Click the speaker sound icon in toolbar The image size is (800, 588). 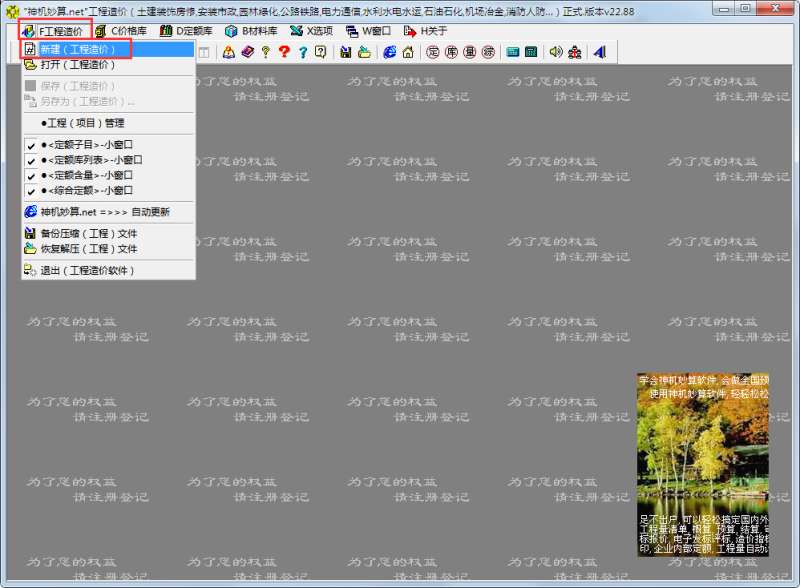pos(556,52)
